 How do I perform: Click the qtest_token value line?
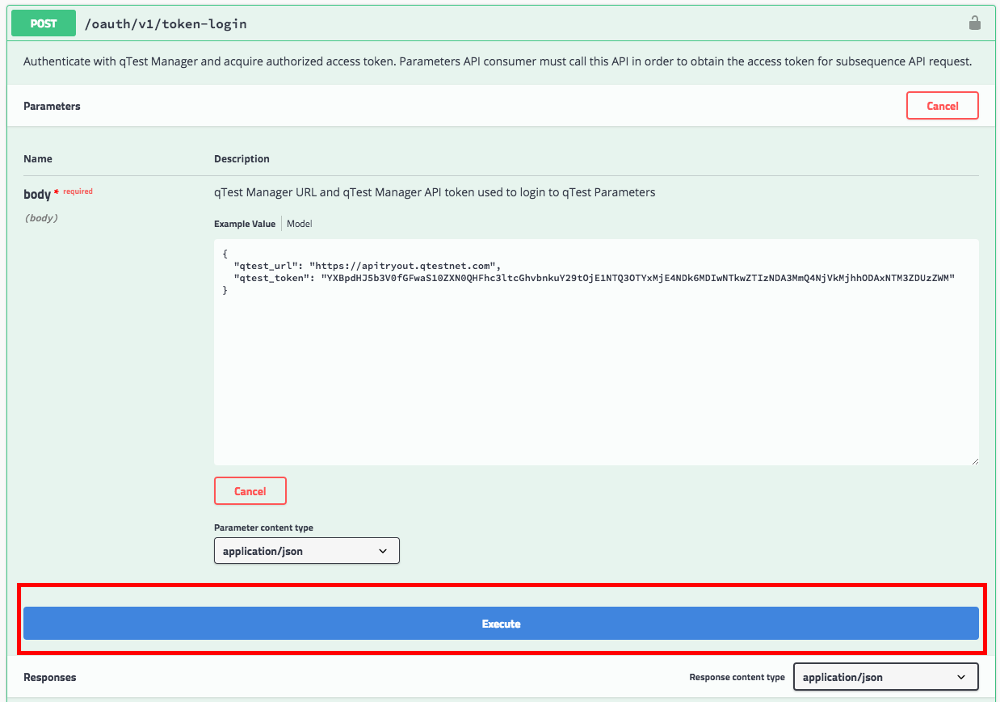coord(594,278)
